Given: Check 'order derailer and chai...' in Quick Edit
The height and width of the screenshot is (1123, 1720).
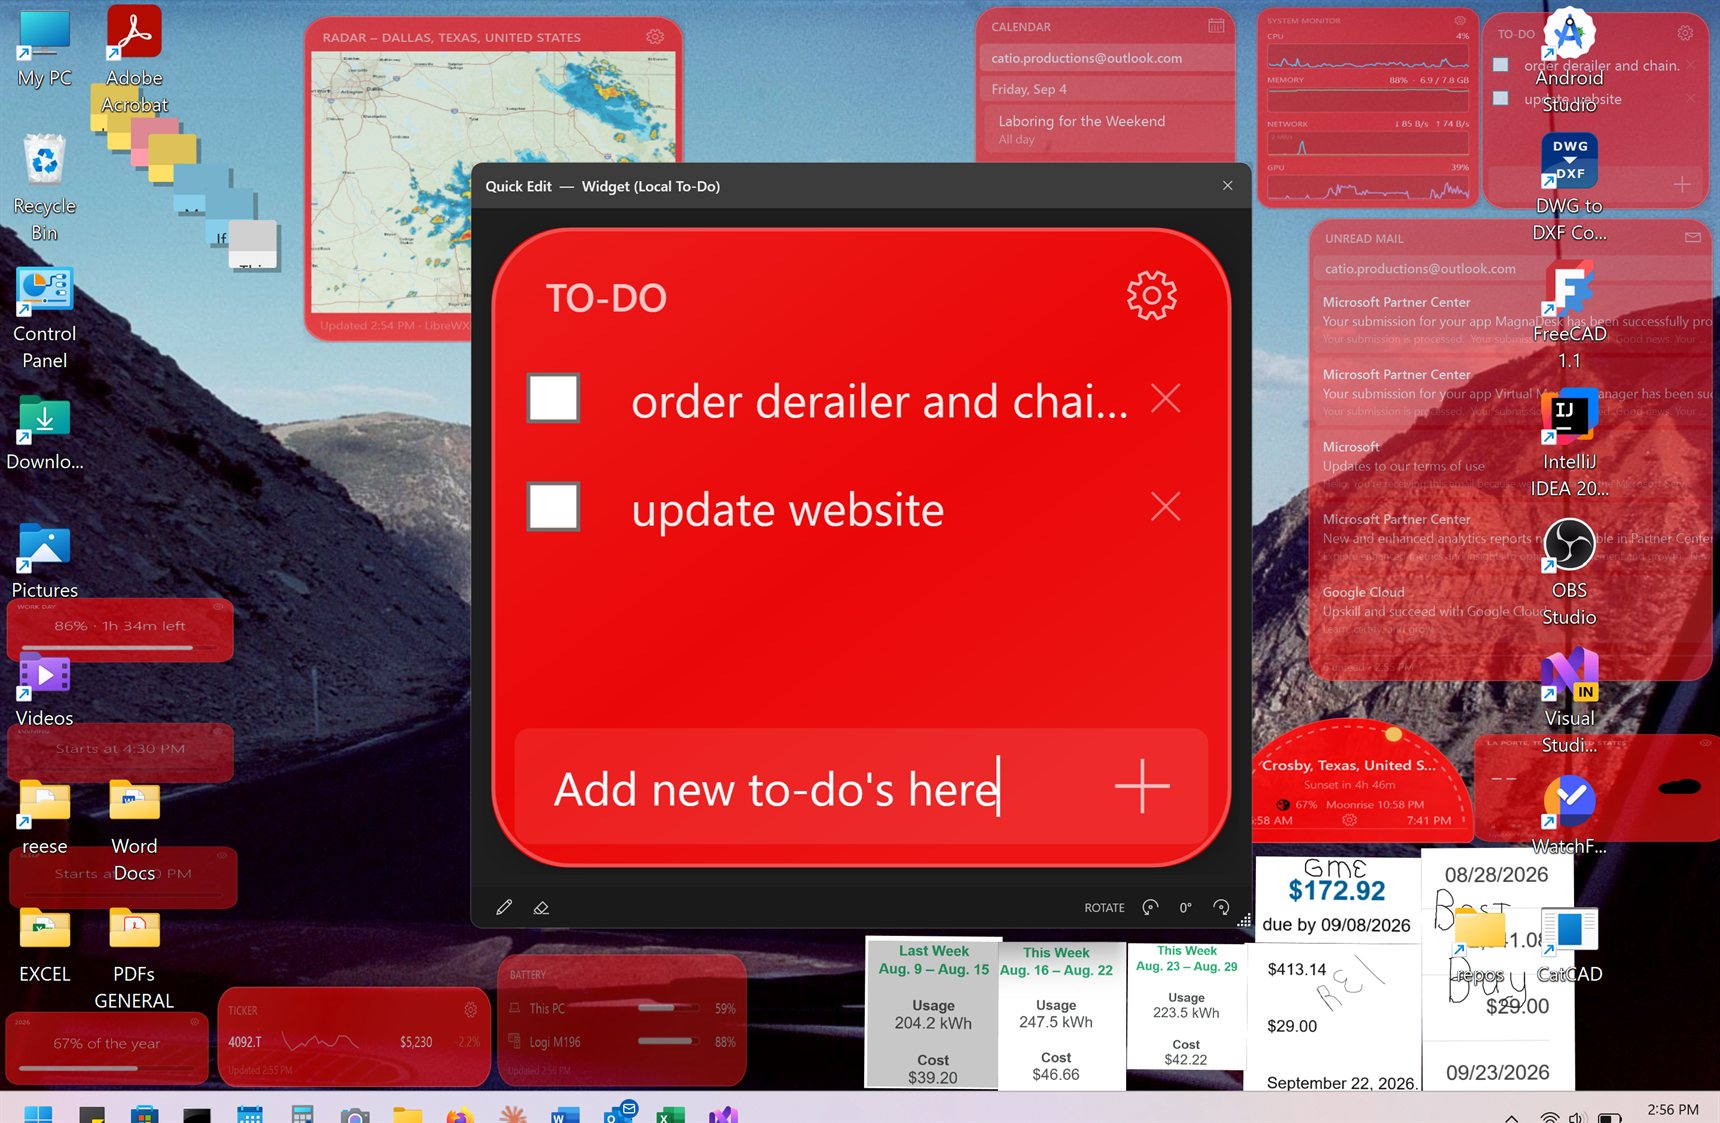Looking at the screenshot, I should pyautogui.click(x=553, y=398).
